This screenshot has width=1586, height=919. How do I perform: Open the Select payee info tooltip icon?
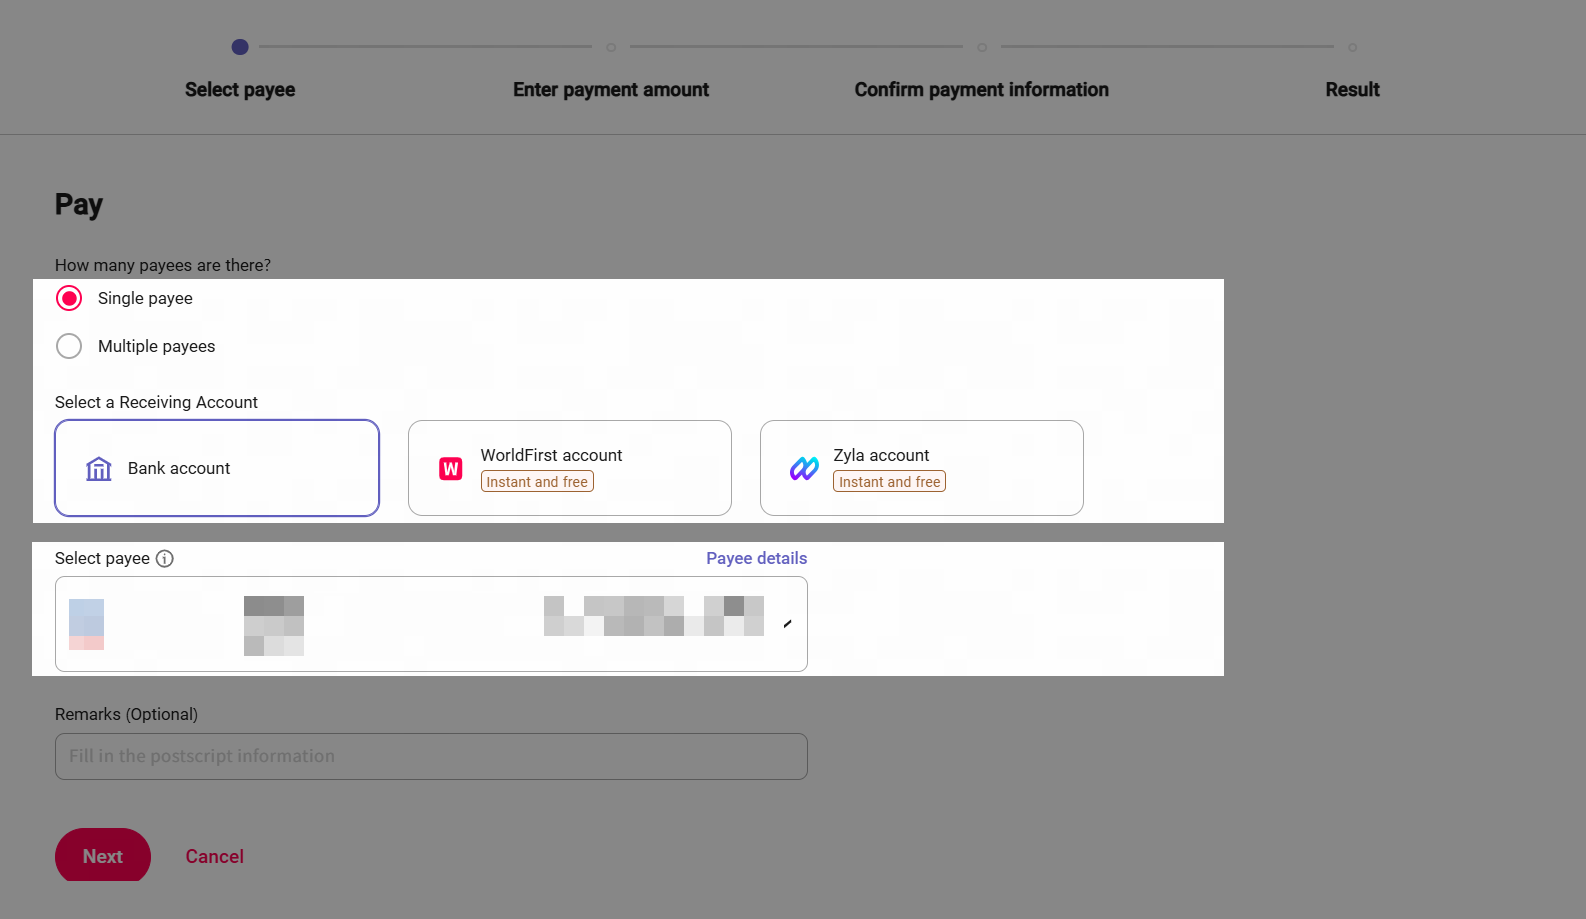click(165, 559)
